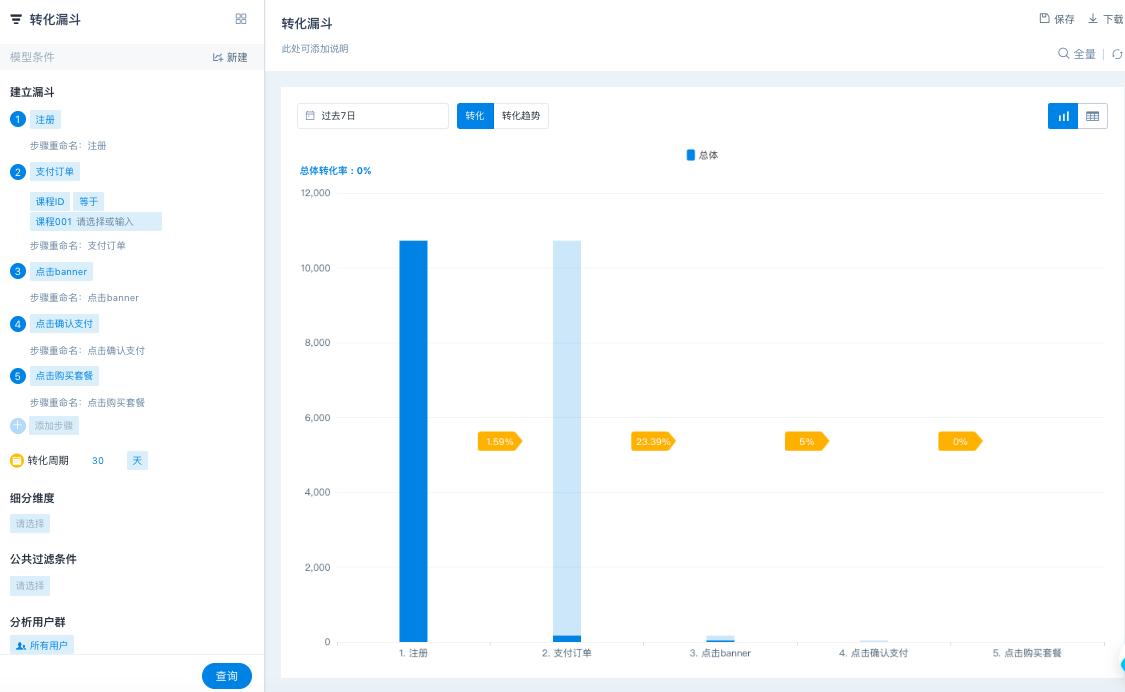Select the 转化趋势 tab
This screenshot has height=692, width=1125.
[521, 116]
